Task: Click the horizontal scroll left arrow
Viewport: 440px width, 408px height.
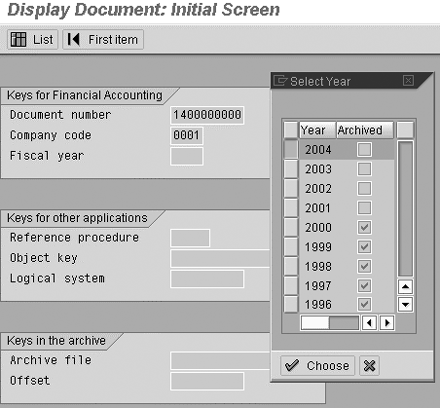Action: [369, 323]
